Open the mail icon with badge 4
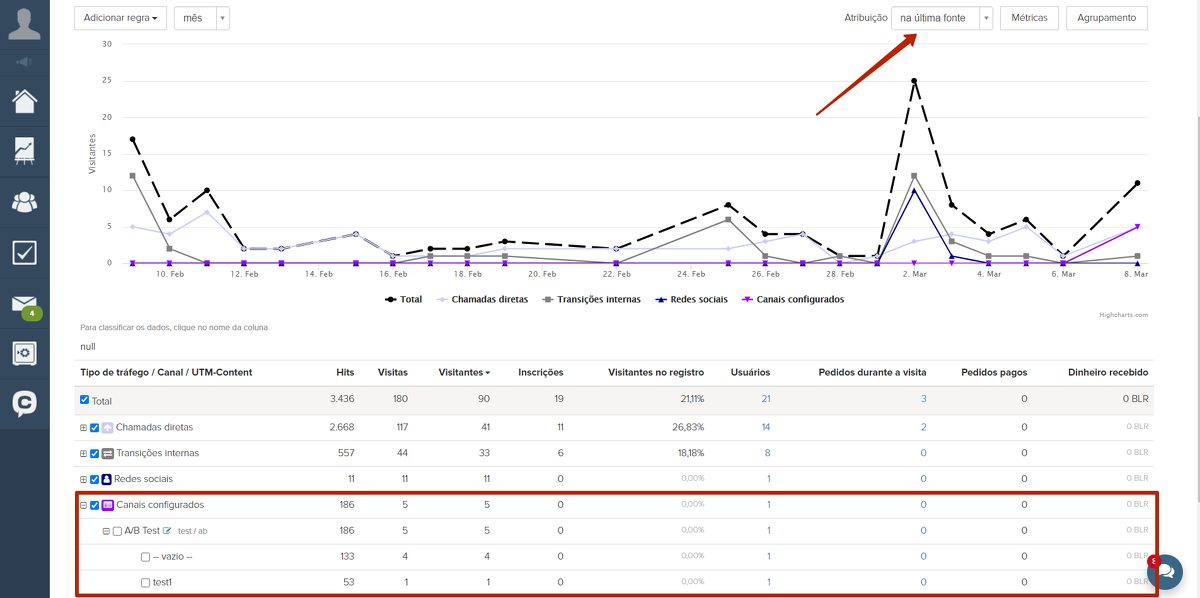 (24, 304)
